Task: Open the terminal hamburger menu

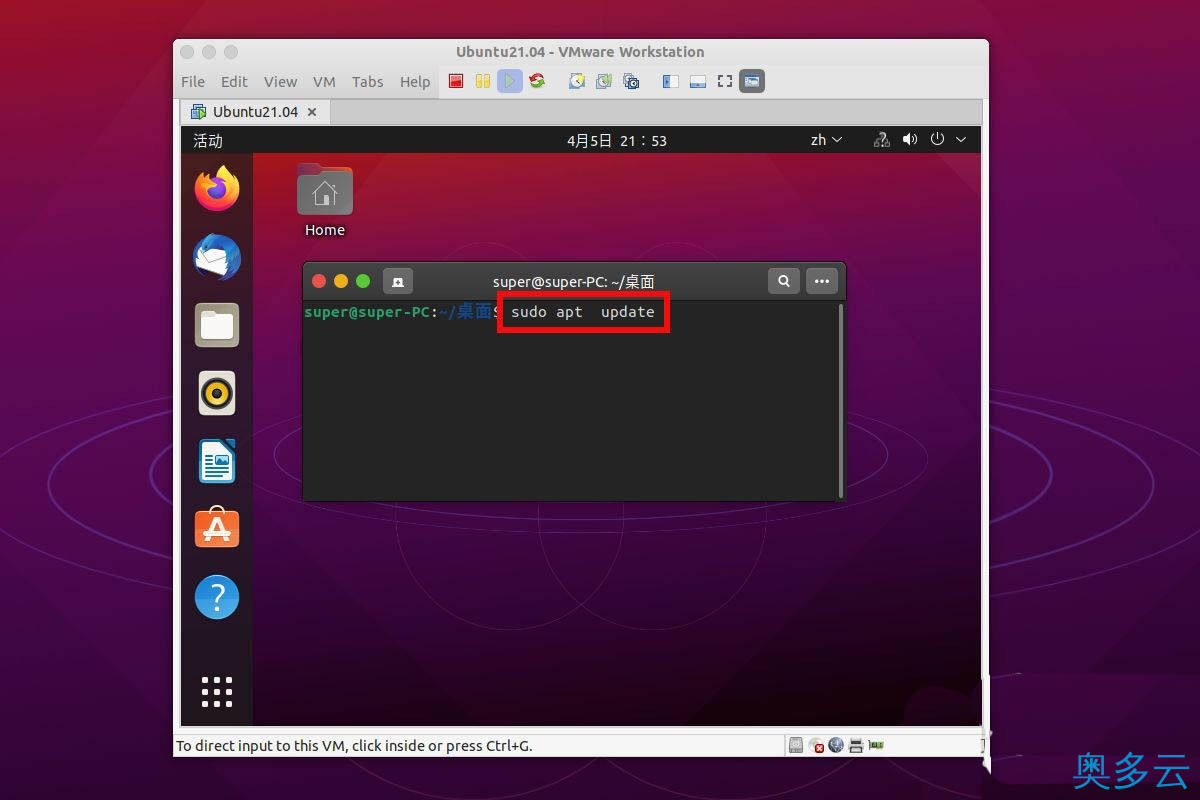Action: (822, 281)
